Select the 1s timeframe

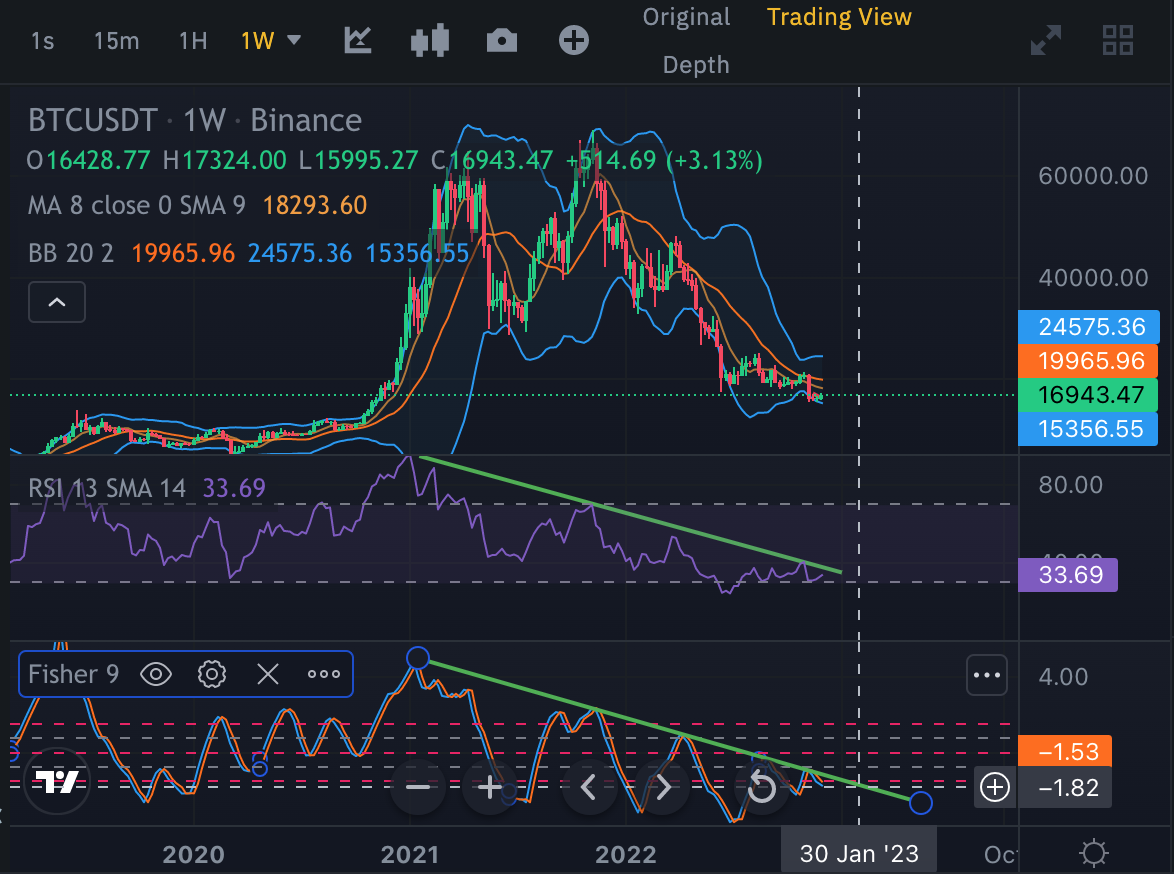point(43,40)
